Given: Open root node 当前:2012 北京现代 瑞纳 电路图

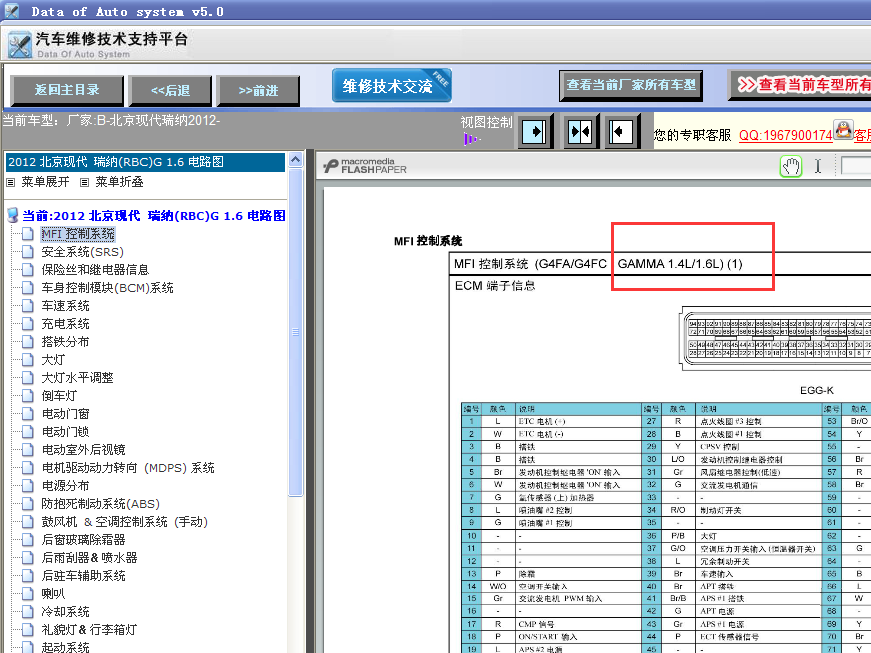Looking at the screenshot, I should point(154,216).
